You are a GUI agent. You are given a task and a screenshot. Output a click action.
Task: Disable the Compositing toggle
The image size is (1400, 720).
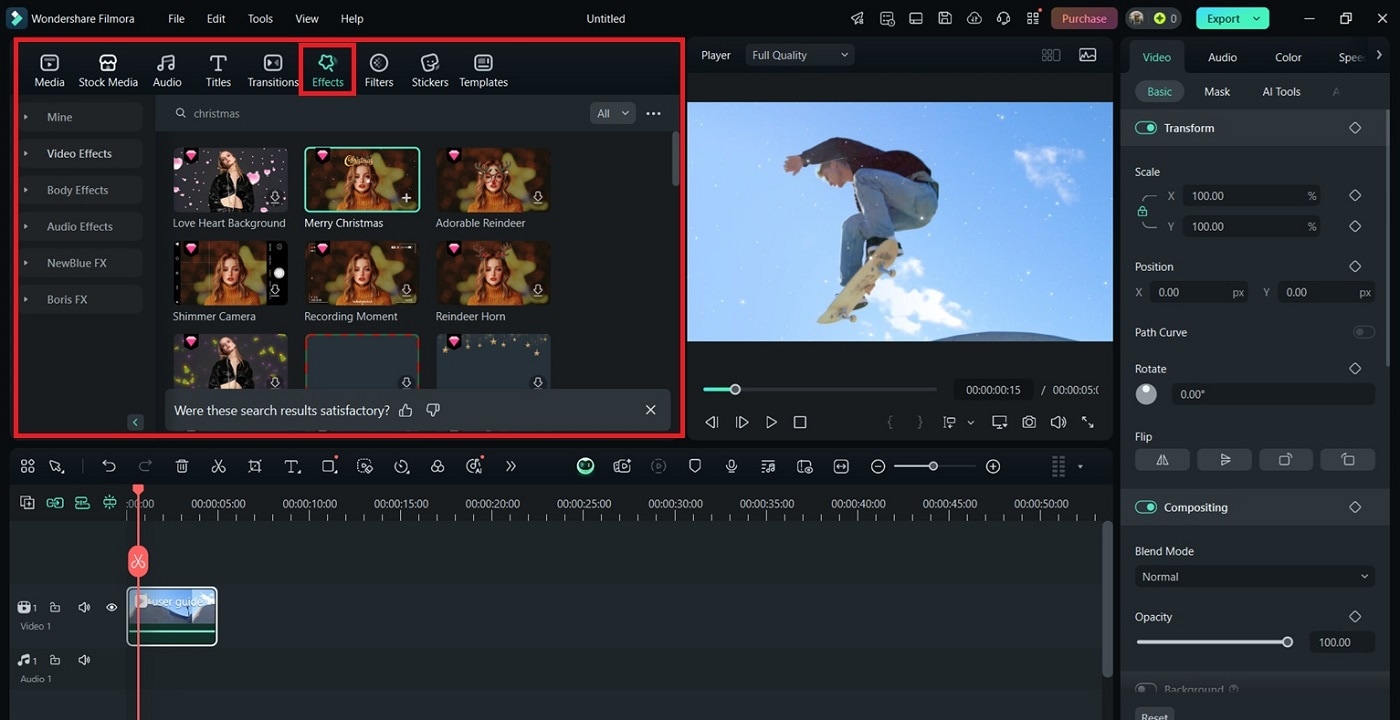(1146, 507)
